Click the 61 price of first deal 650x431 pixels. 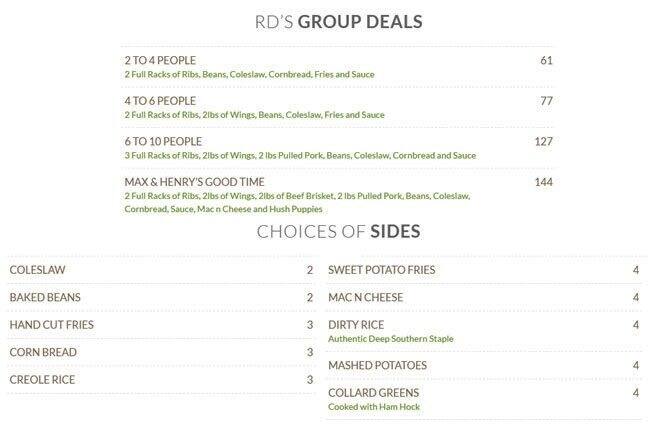pos(546,60)
